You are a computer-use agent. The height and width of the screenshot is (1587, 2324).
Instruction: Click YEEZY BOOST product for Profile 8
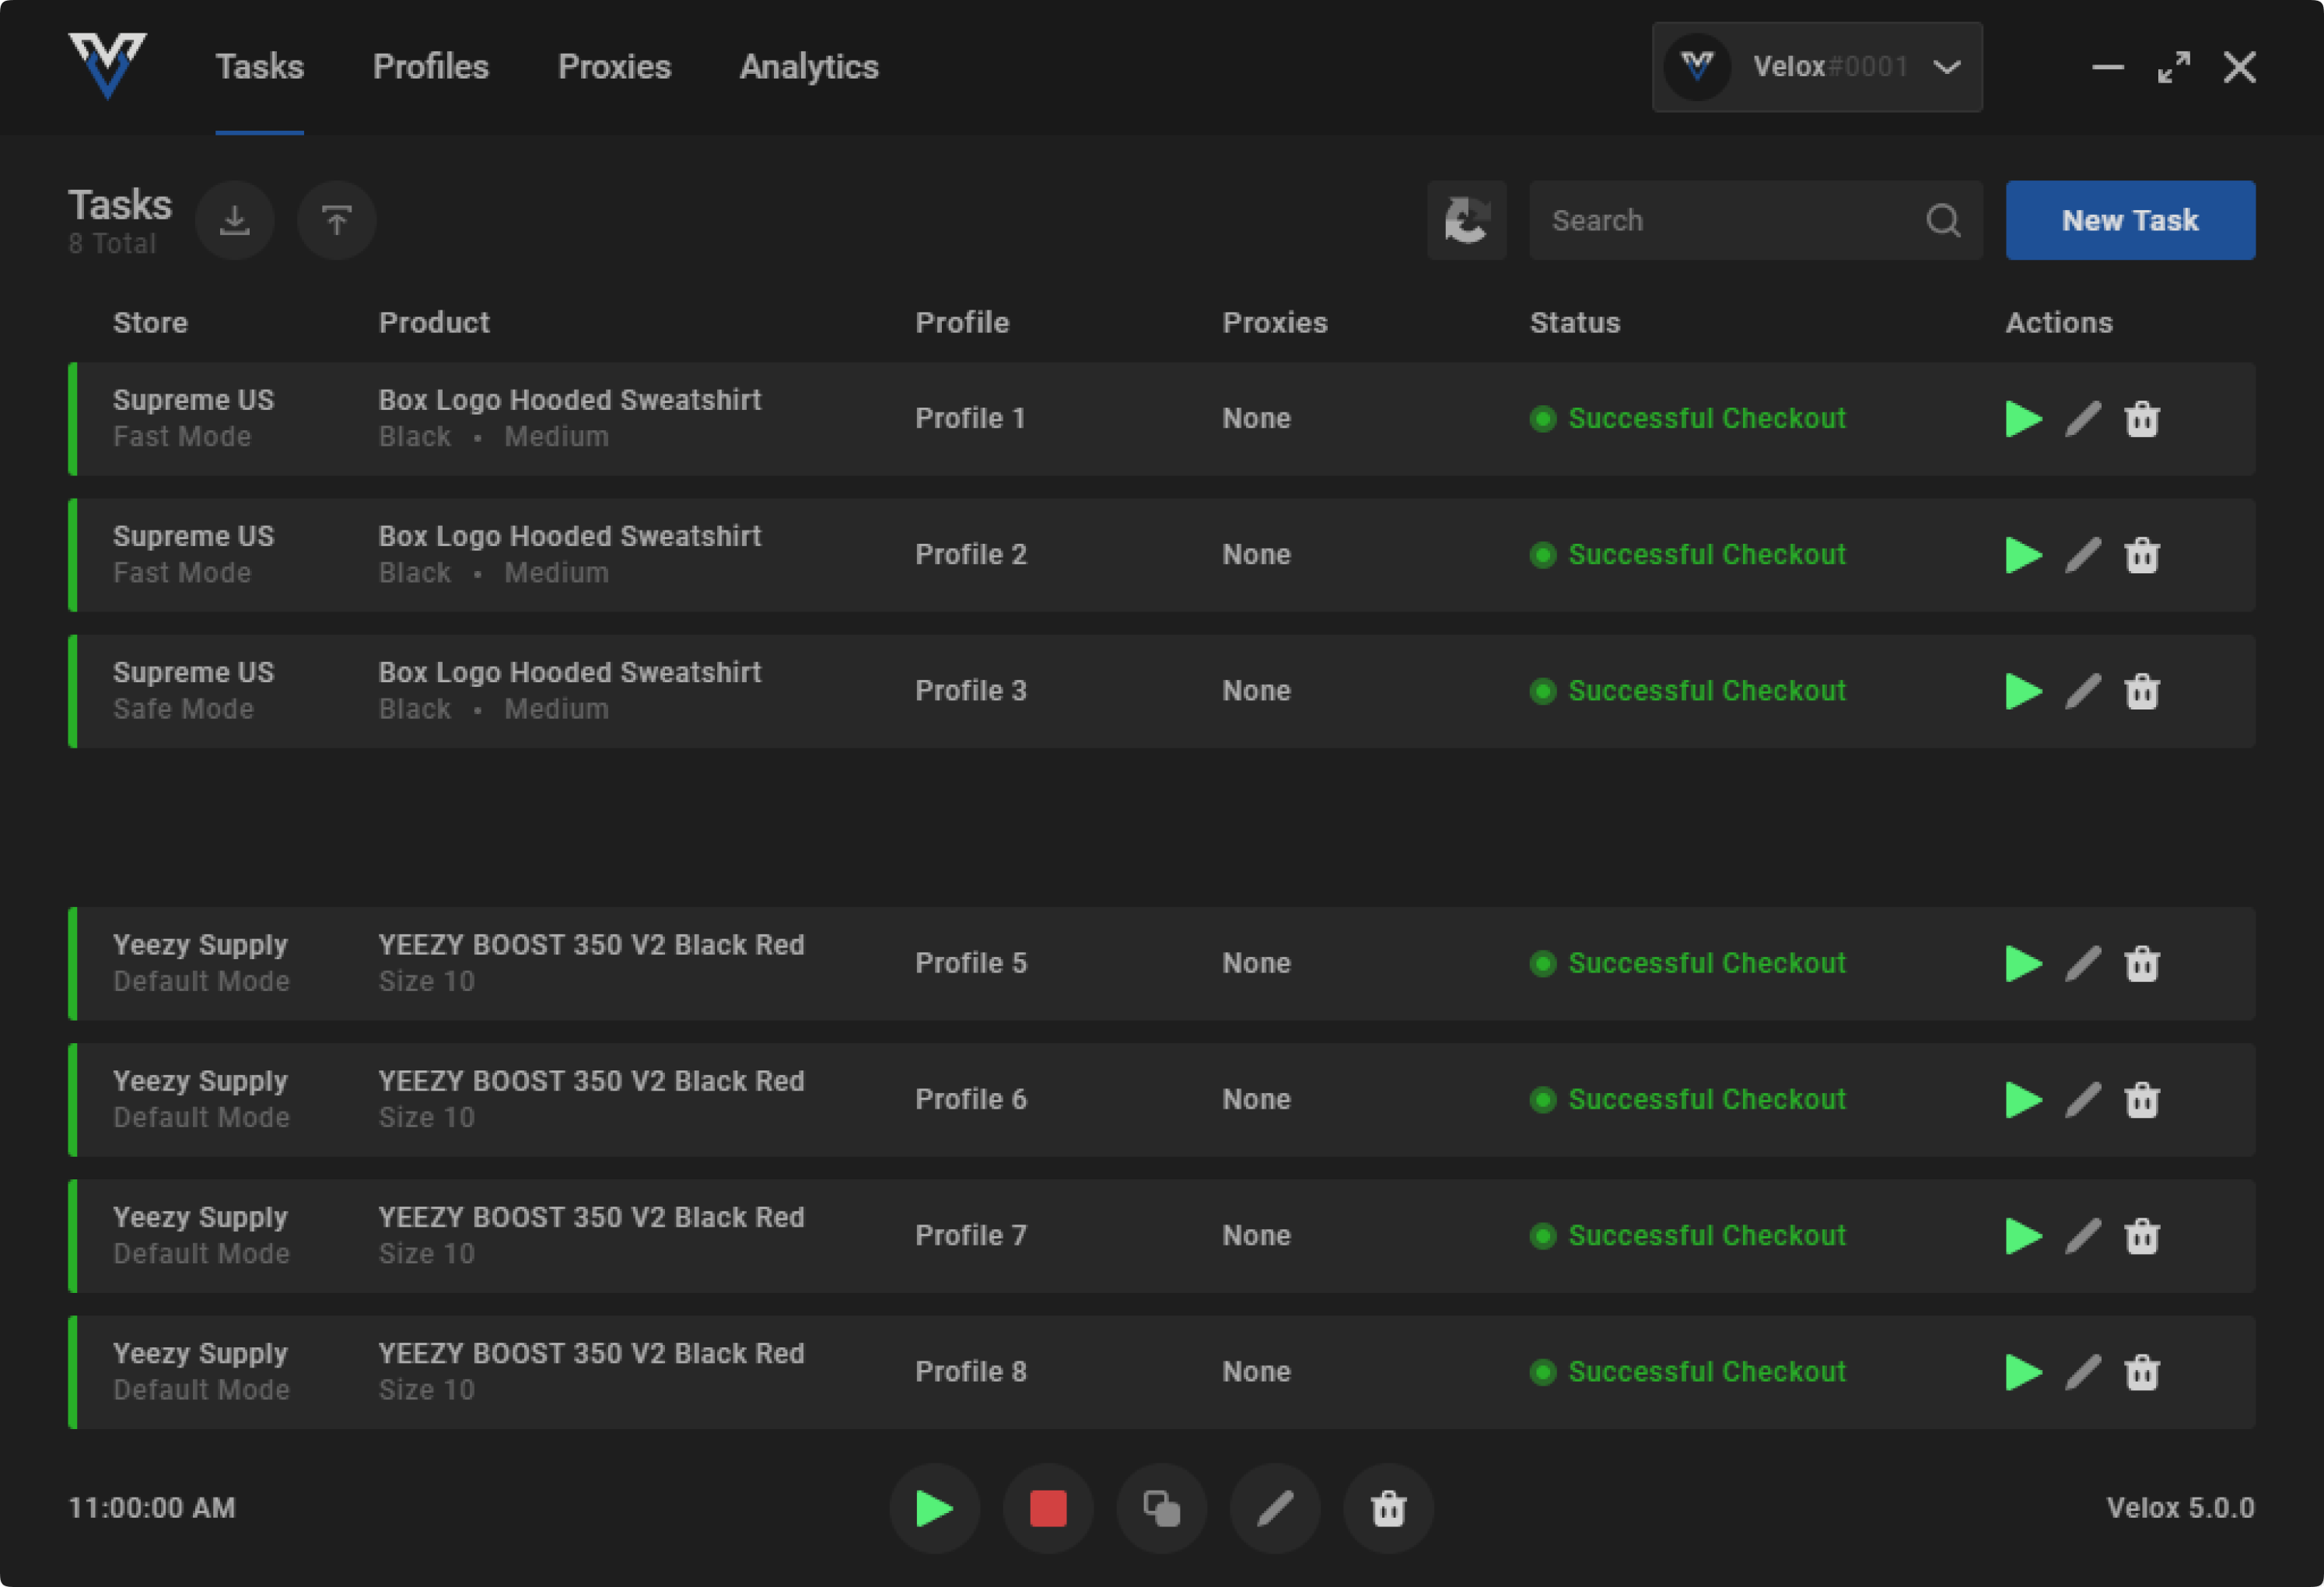pyautogui.click(x=591, y=1353)
